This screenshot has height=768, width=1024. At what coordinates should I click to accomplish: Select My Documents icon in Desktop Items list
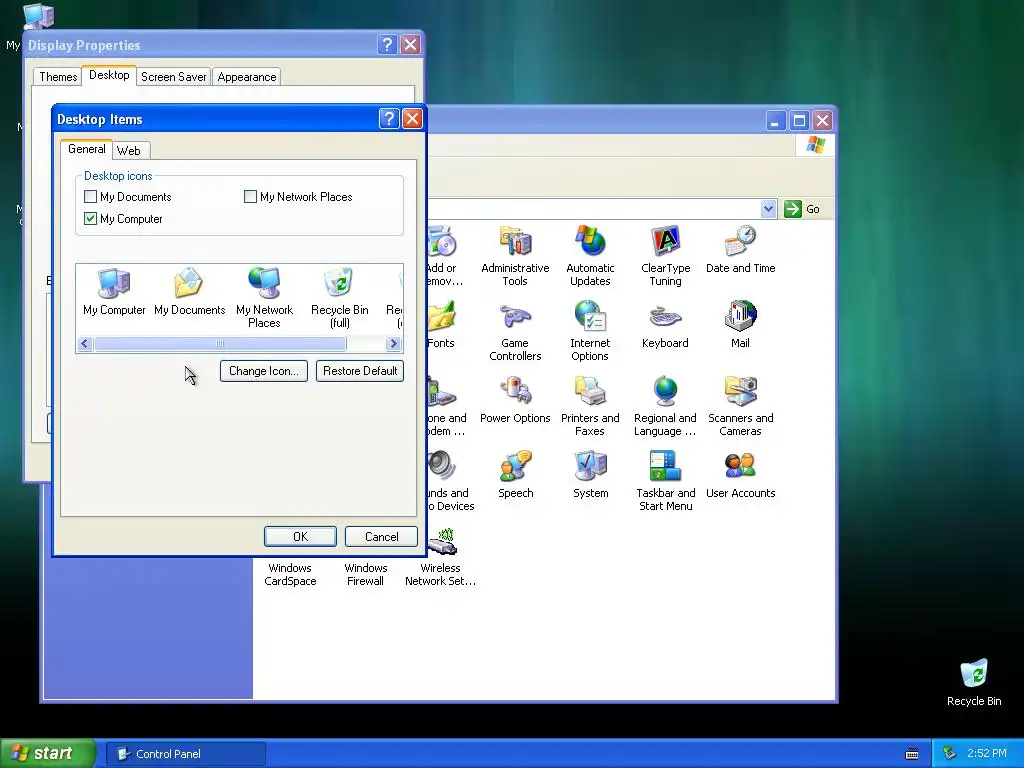(189, 292)
